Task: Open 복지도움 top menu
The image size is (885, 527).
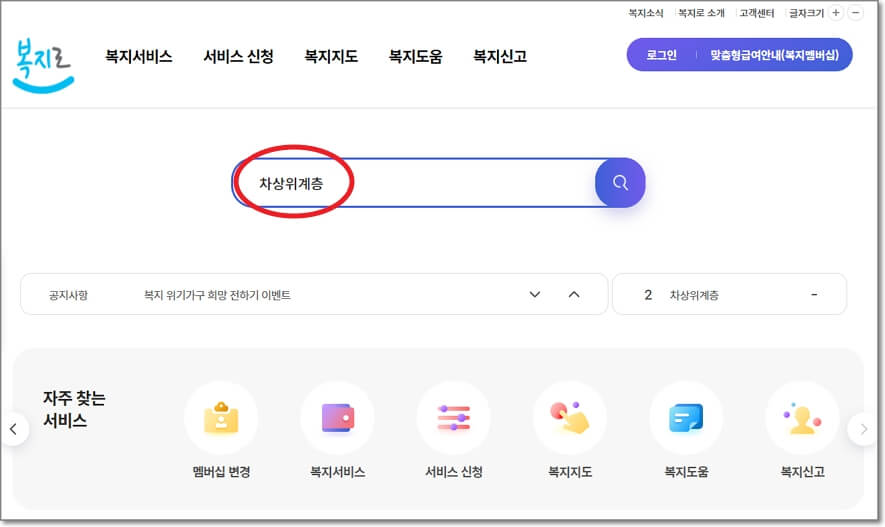Action: [415, 56]
